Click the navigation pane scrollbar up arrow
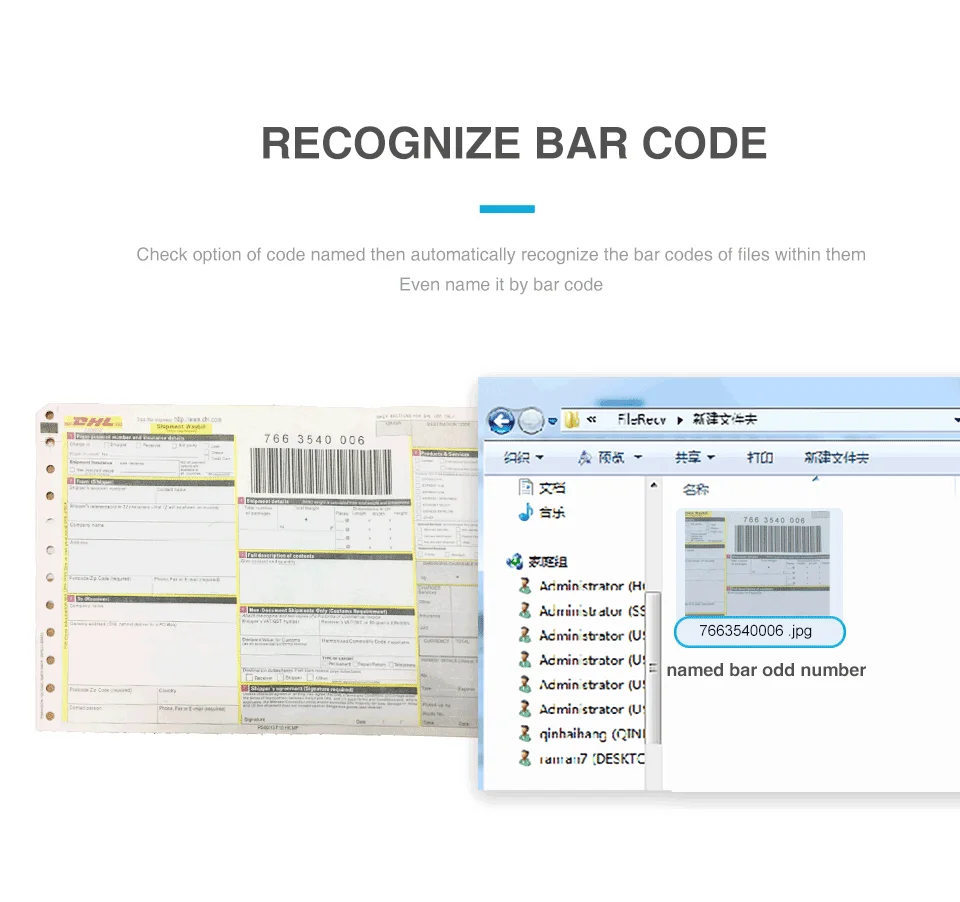 [x=653, y=485]
